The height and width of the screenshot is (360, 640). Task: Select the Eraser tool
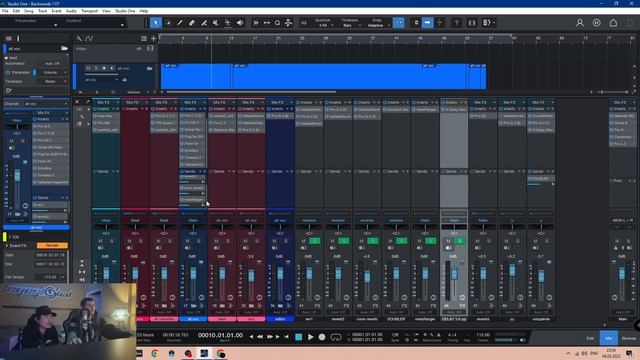point(191,23)
